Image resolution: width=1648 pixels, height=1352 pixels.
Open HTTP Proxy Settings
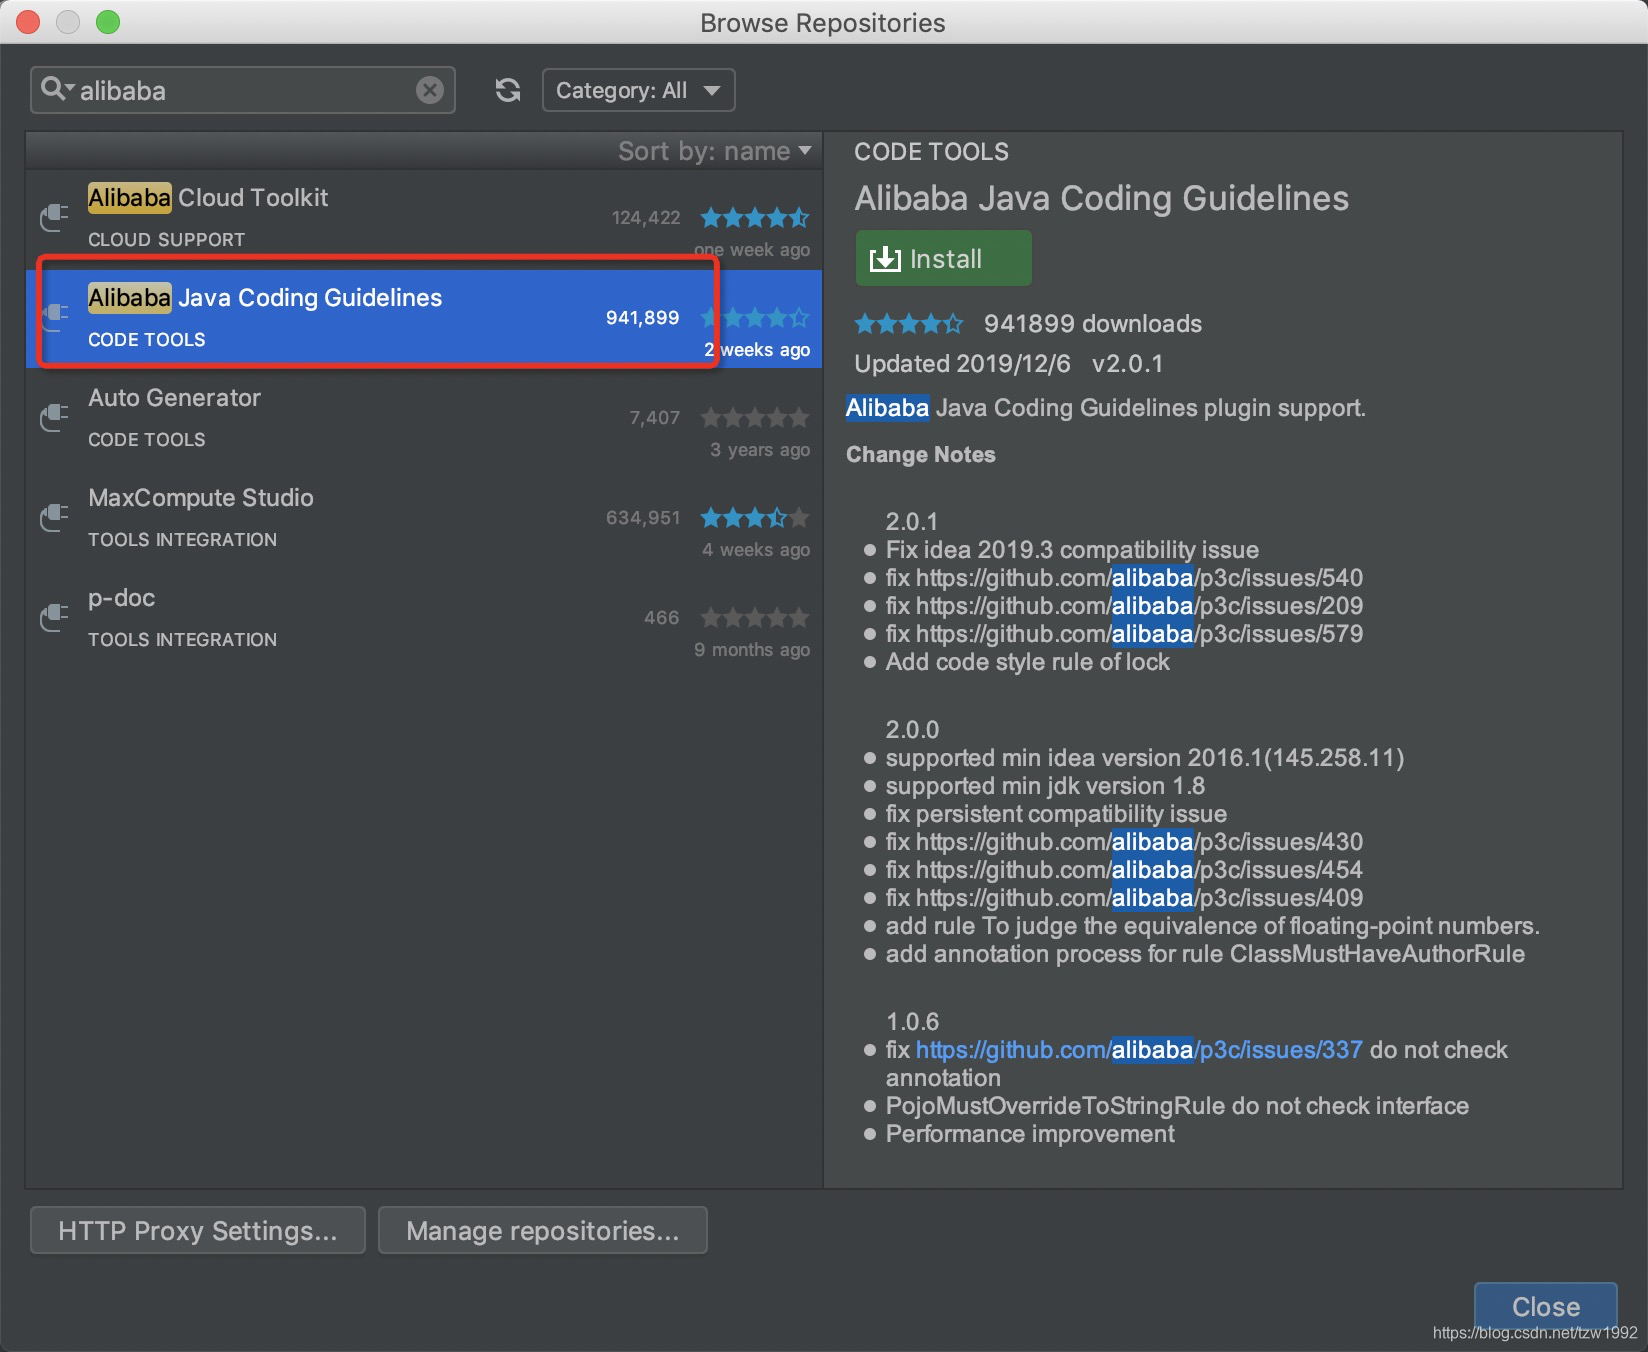tap(198, 1230)
